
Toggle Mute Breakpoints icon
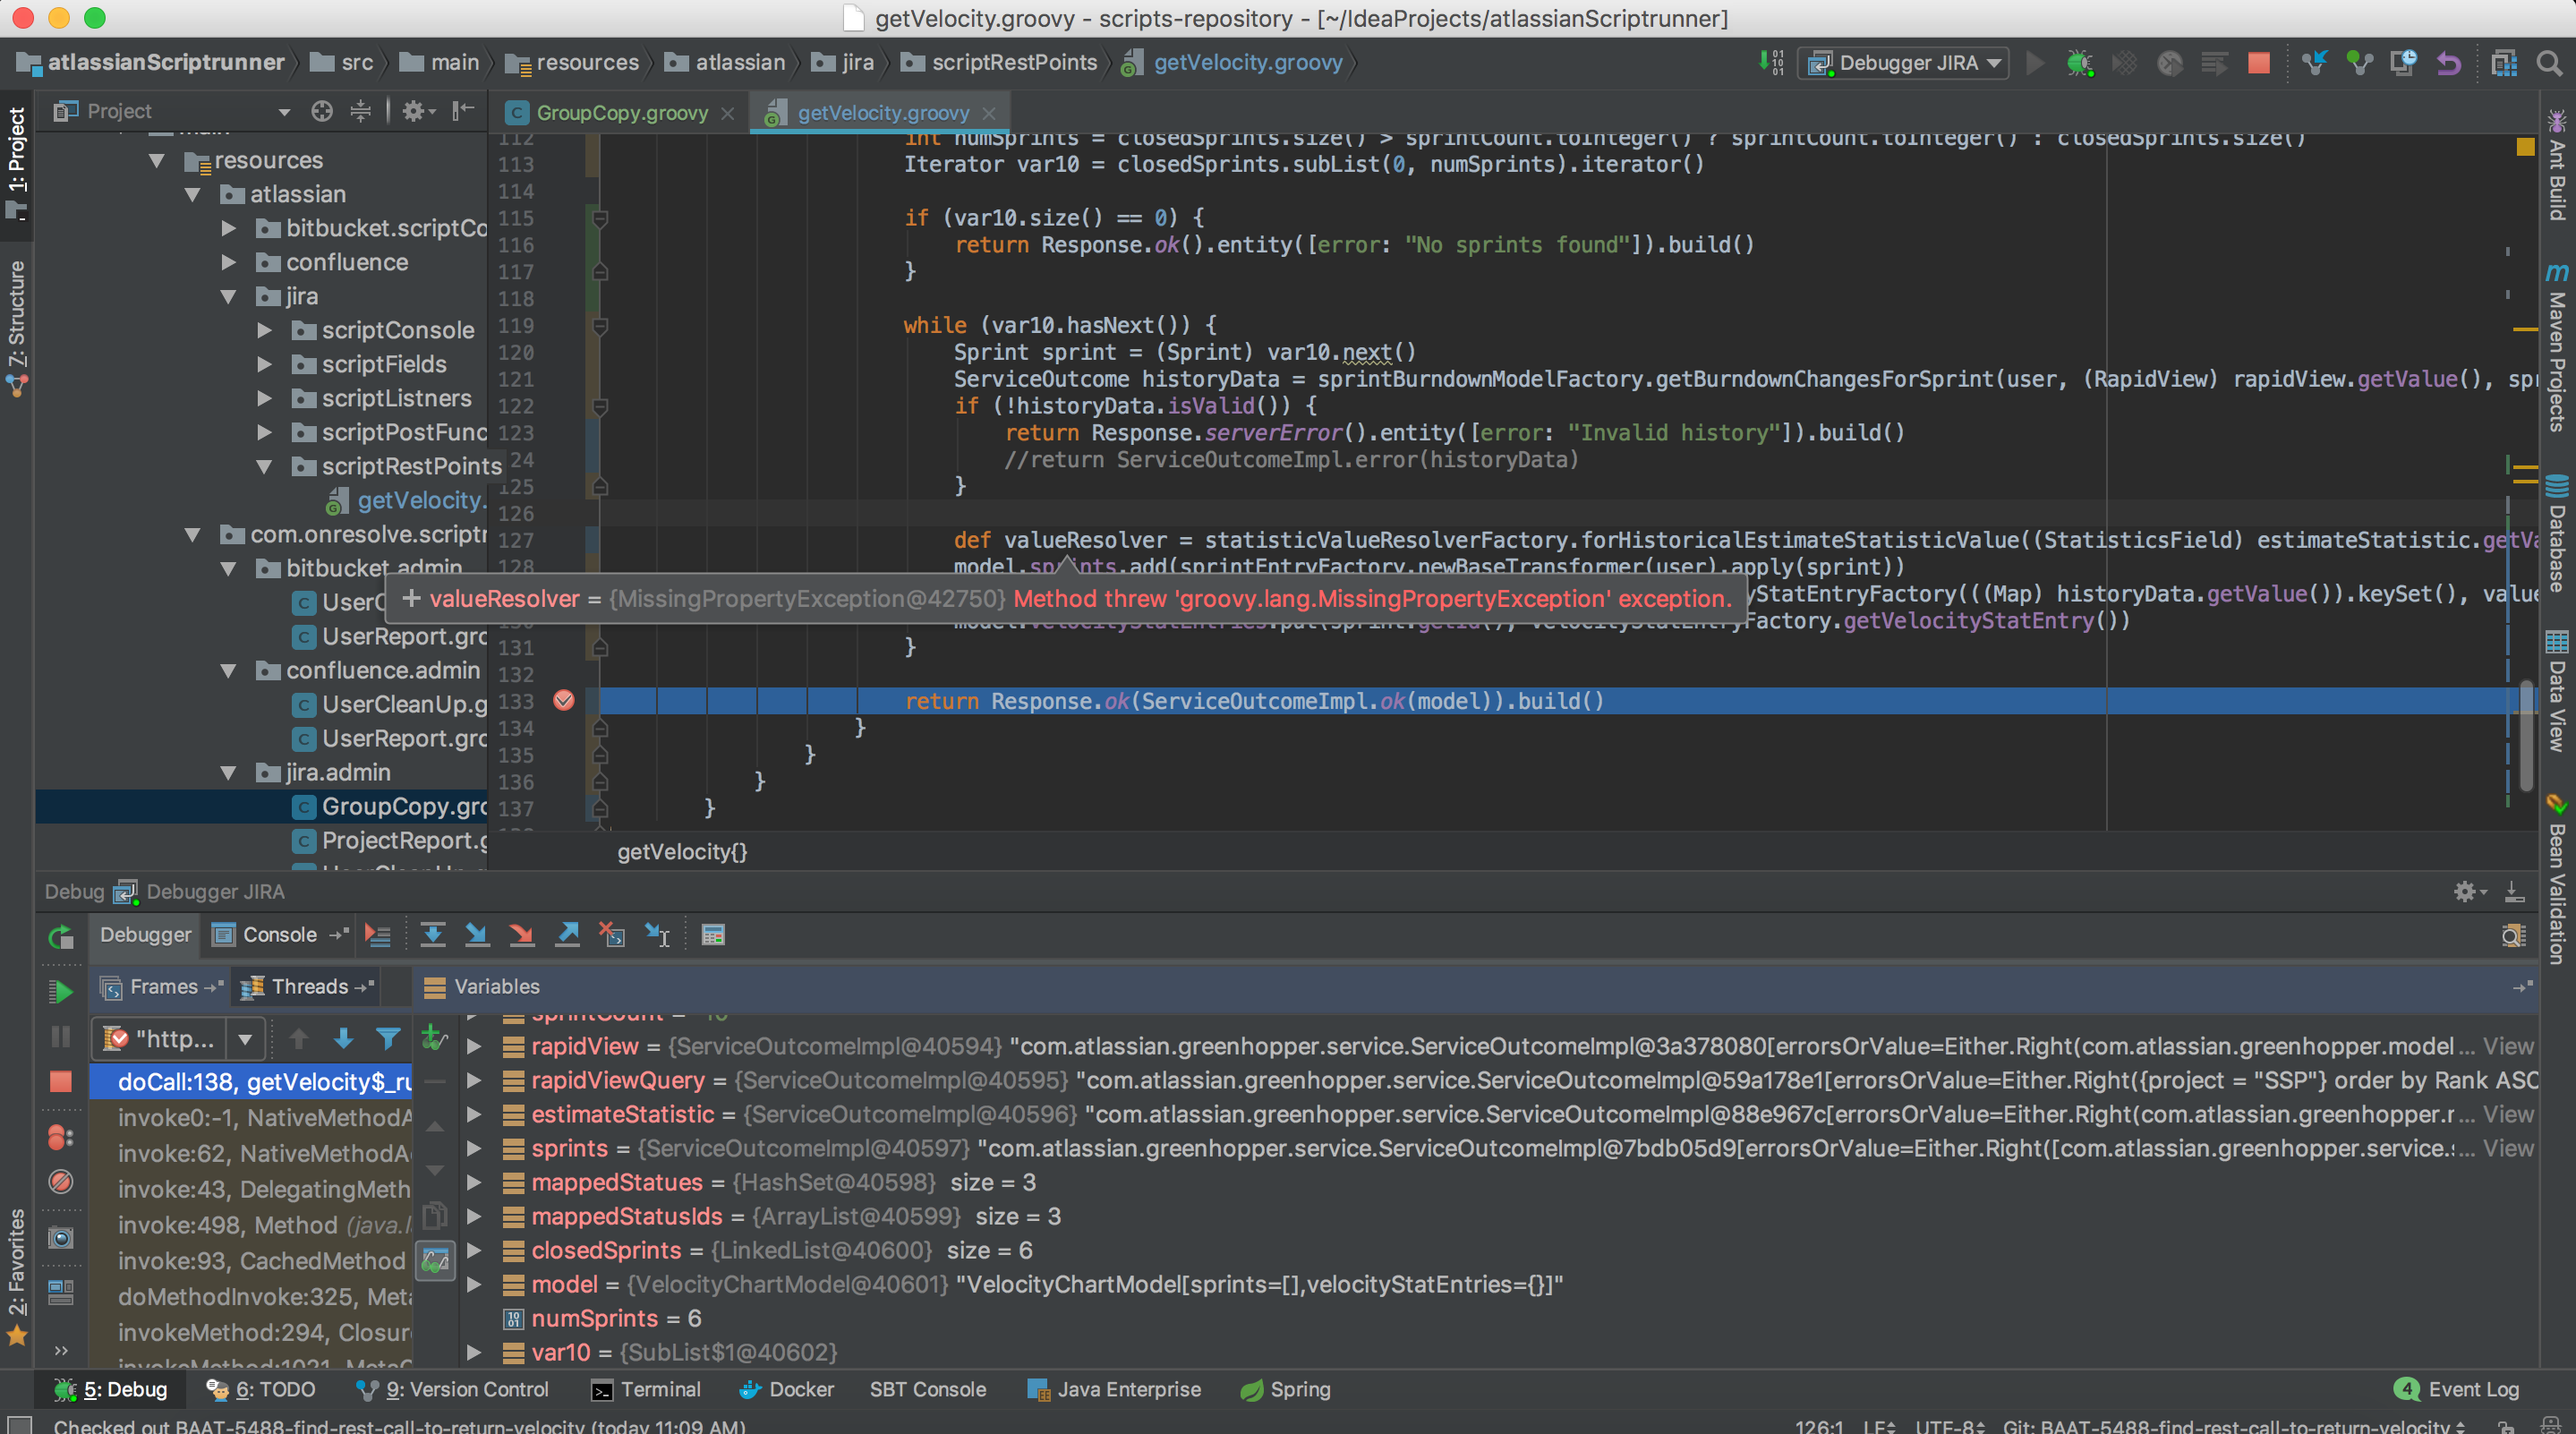tap(60, 1182)
